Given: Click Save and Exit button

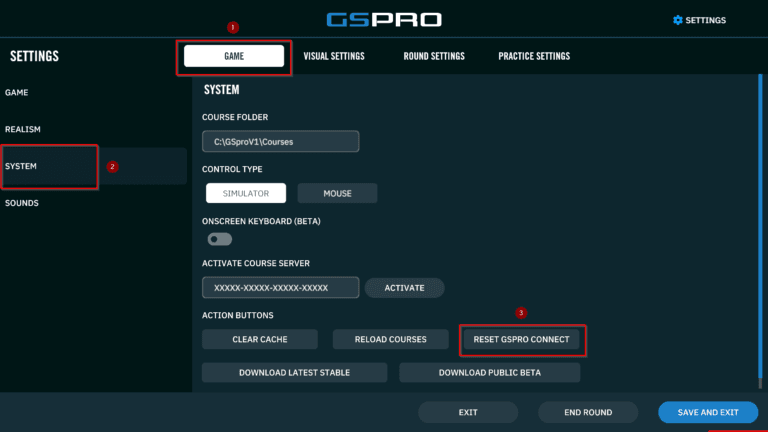Looking at the screenshot, I should (x=708, y=412).
